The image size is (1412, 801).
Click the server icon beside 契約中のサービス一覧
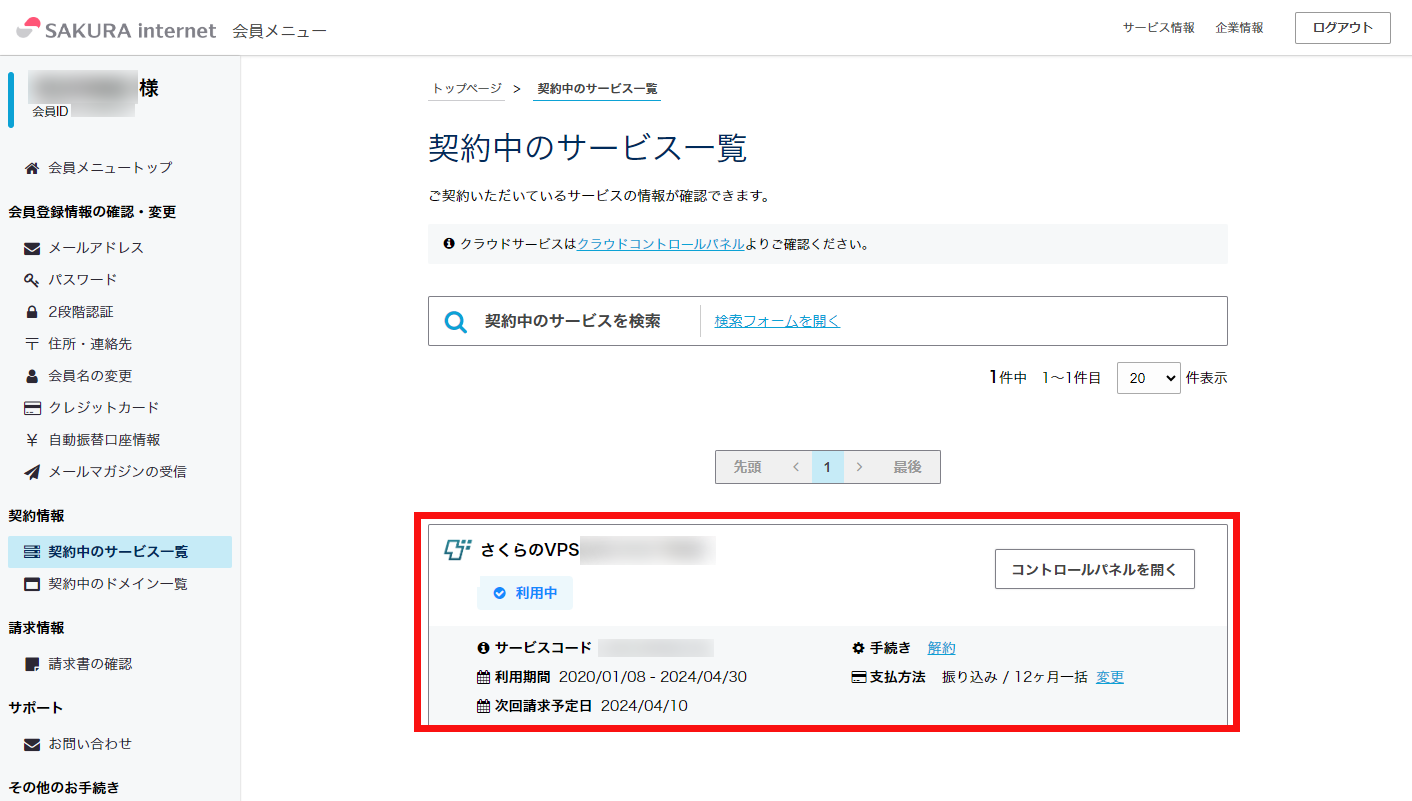(32, 552)
